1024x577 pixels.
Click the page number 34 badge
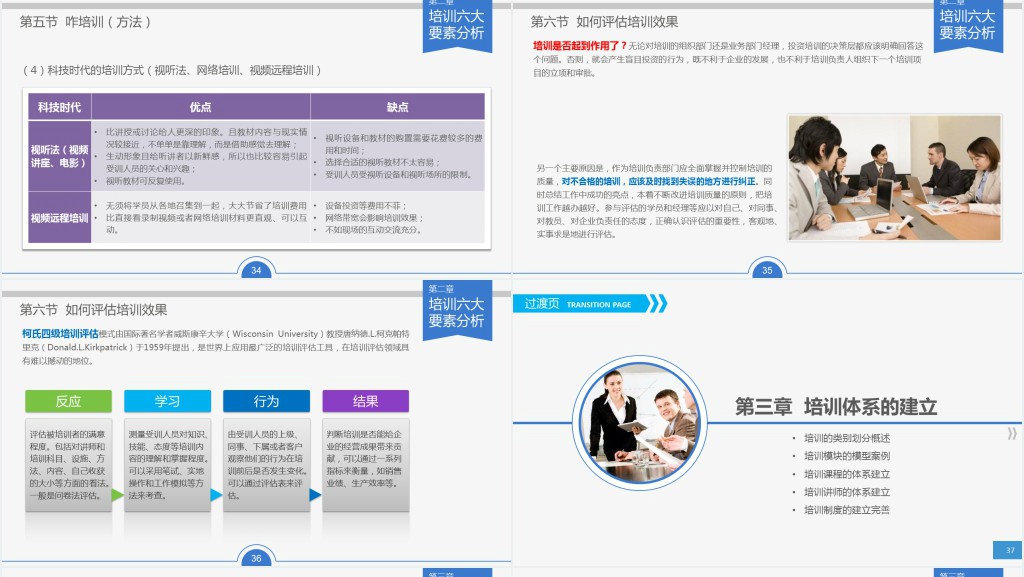(256, 270)
